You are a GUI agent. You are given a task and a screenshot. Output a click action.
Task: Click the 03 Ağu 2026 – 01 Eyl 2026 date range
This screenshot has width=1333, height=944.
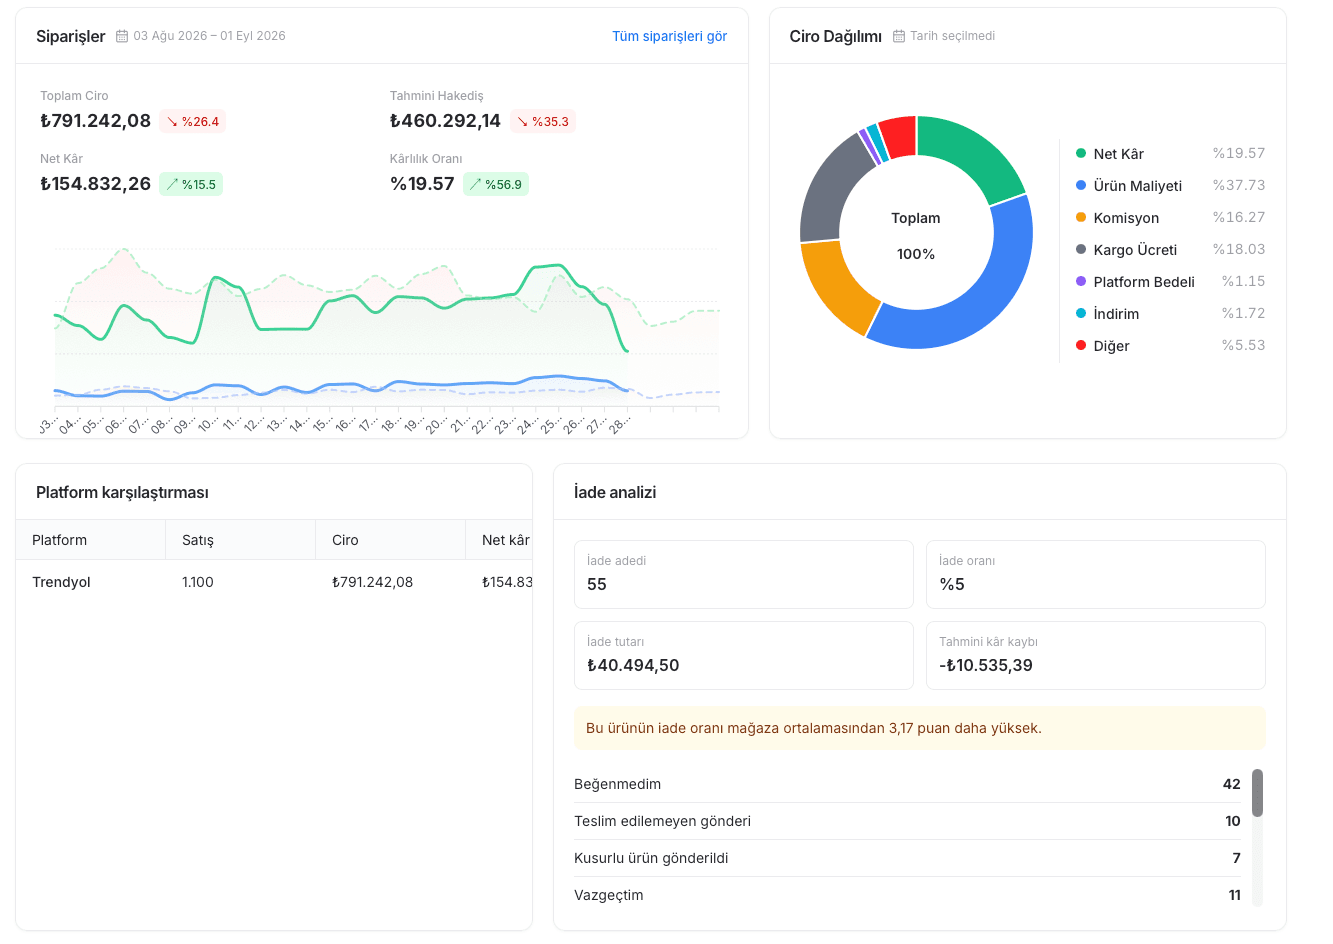click(209, 36)
